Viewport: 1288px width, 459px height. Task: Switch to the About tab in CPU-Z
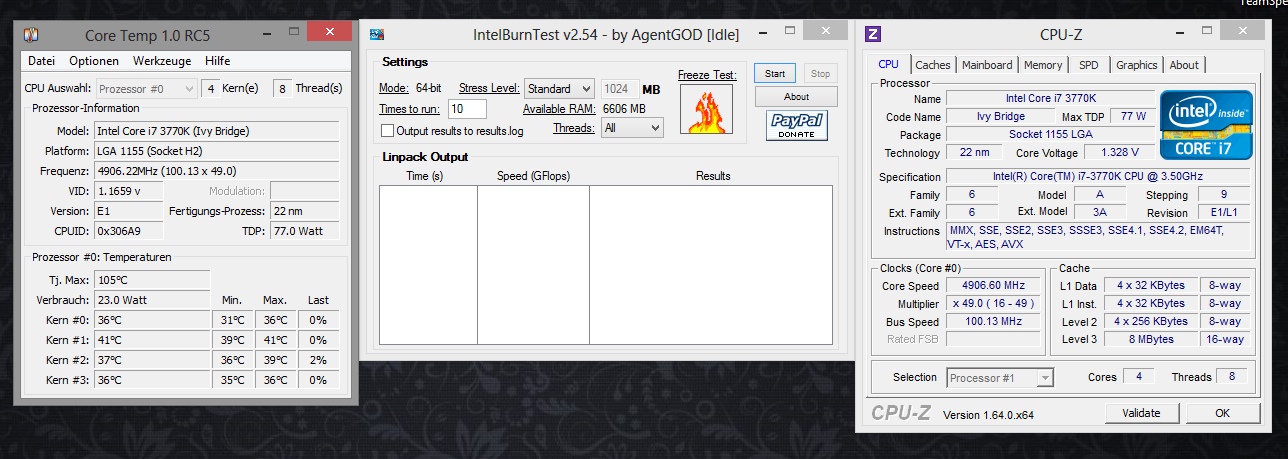1184,65
